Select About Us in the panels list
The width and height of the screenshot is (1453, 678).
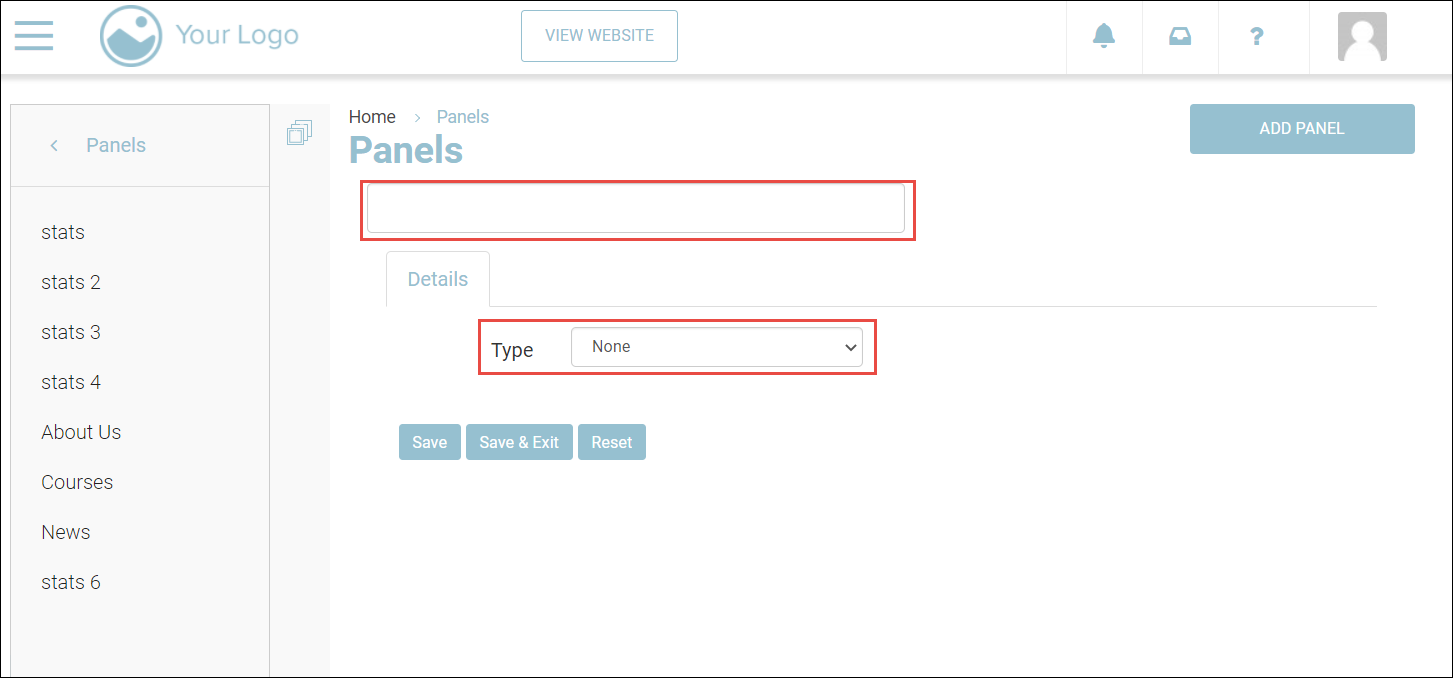point(81,432)
